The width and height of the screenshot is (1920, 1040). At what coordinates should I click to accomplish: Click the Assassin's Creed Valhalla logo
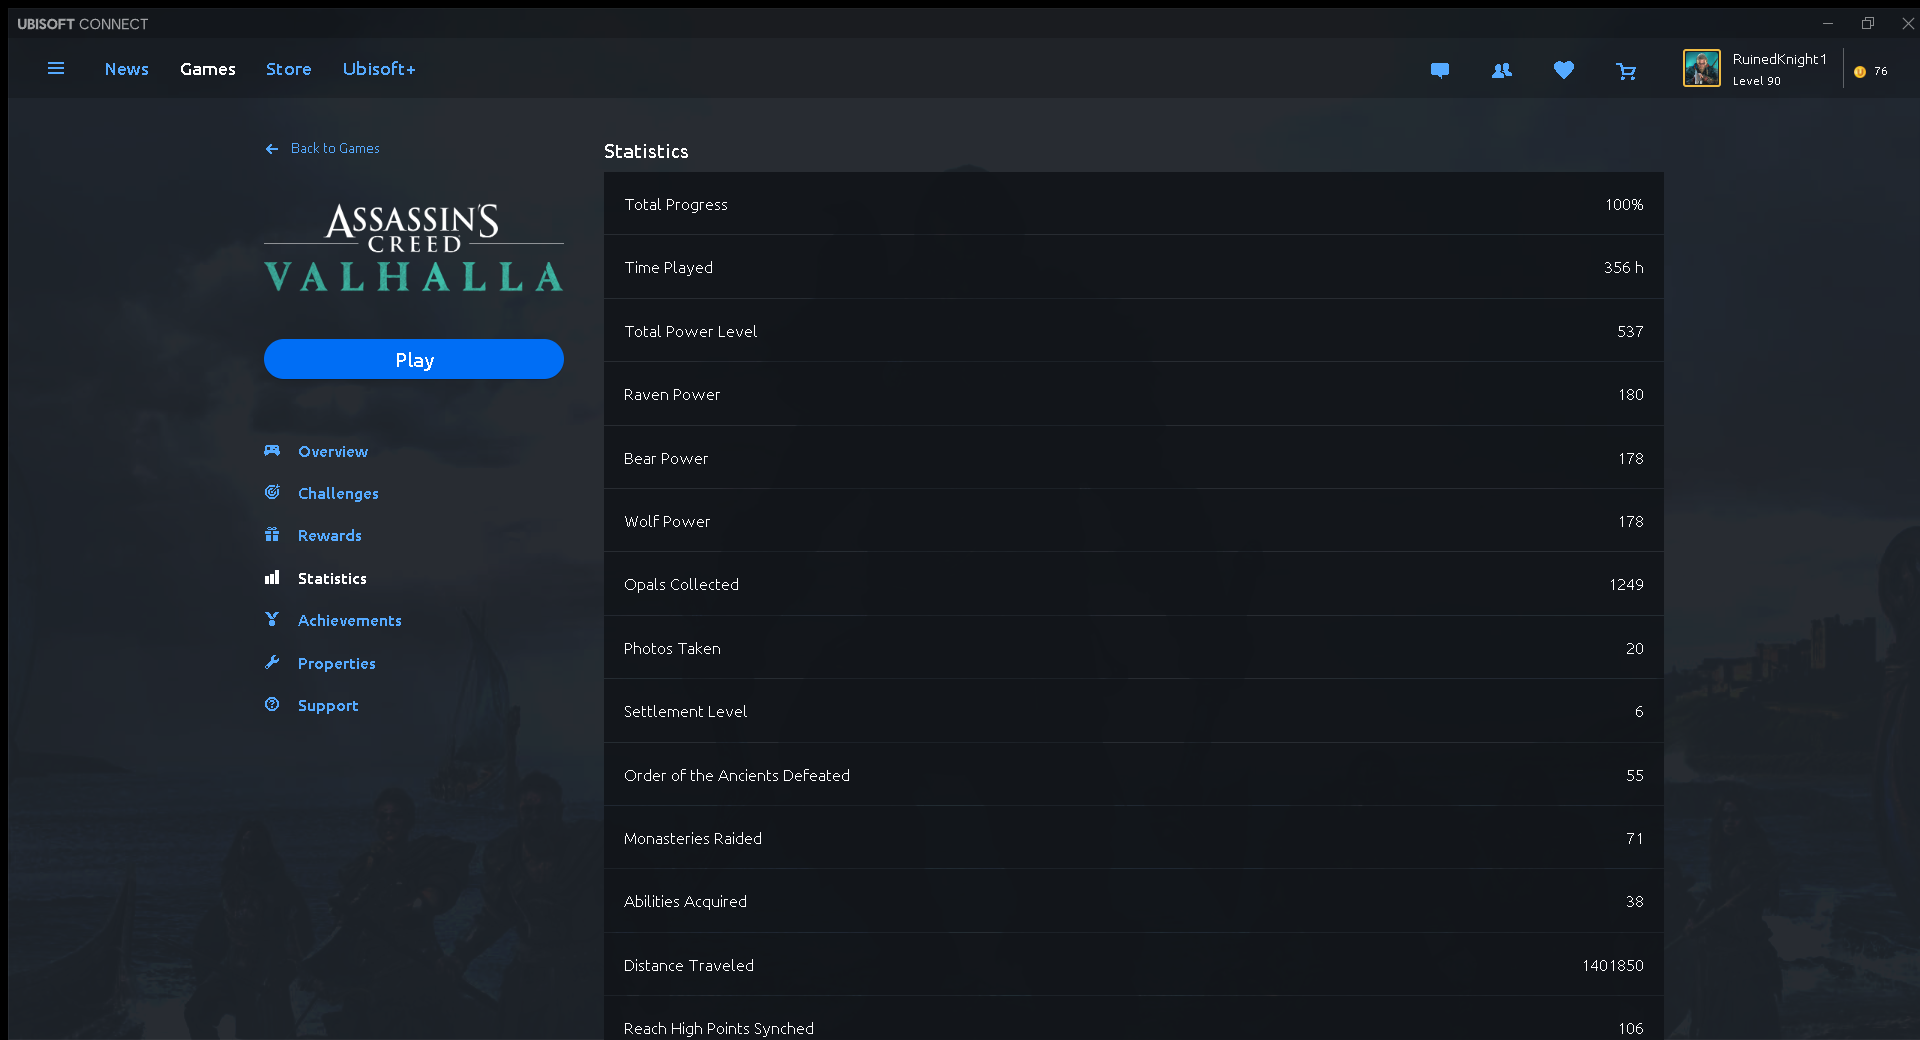[414, 248]
